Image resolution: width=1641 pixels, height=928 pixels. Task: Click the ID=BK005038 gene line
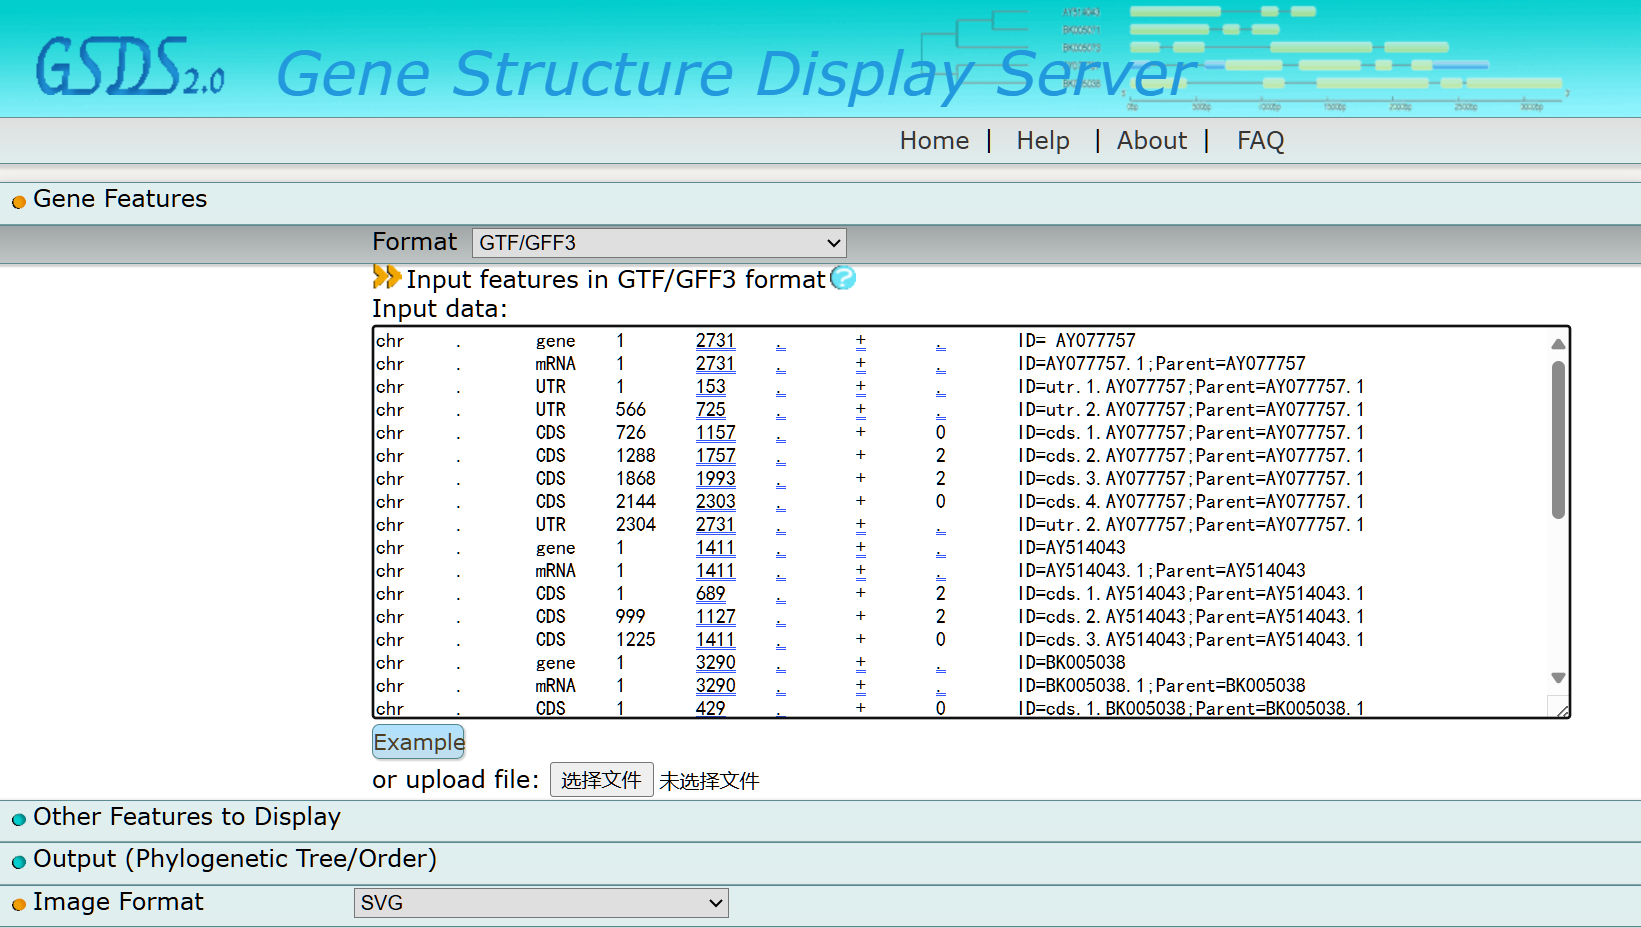[x=1071, y=663]
